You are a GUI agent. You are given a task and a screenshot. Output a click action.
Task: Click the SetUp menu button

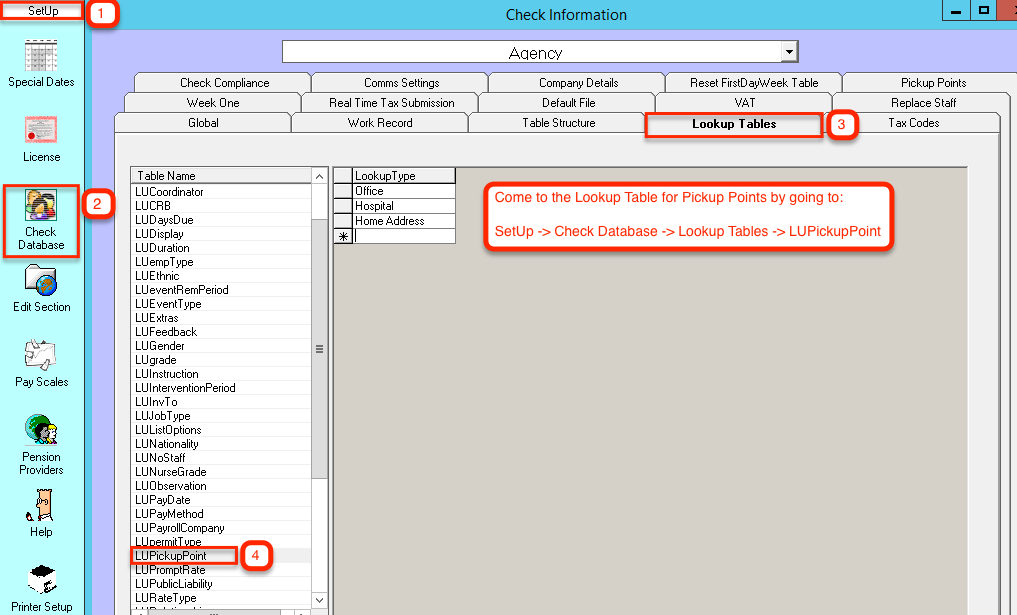pos(42,11)
